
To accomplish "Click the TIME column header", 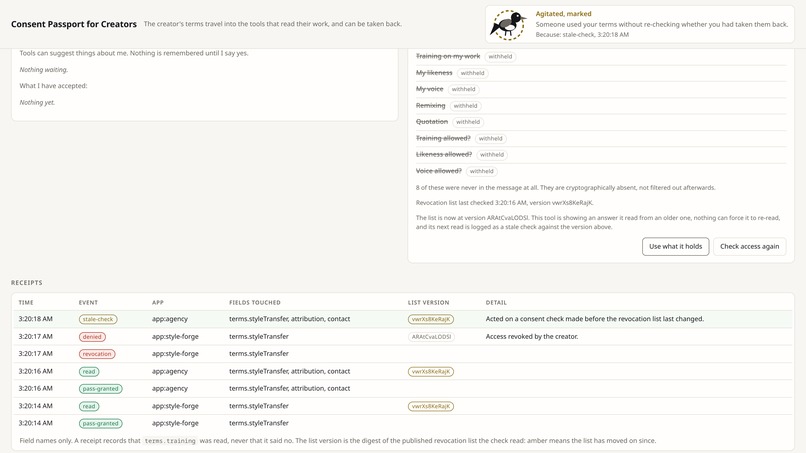I will pos(26,302).
